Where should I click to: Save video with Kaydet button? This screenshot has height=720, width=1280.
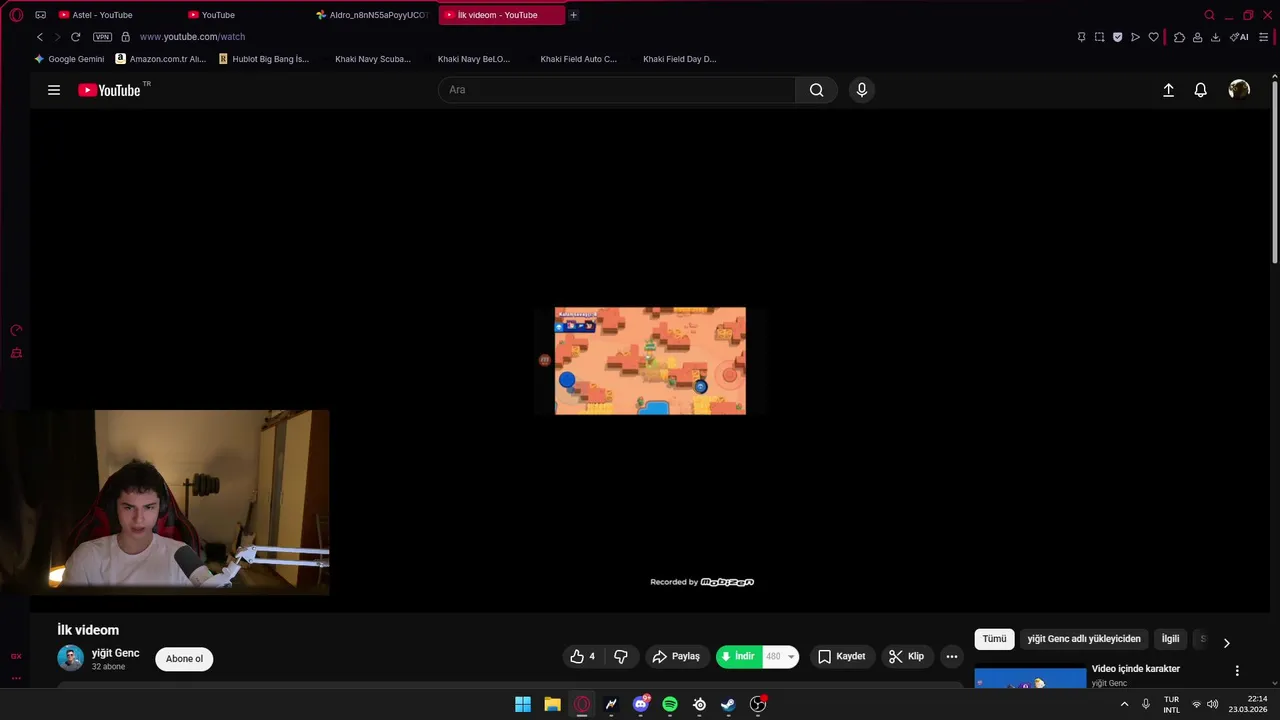[x=841, y=656]
